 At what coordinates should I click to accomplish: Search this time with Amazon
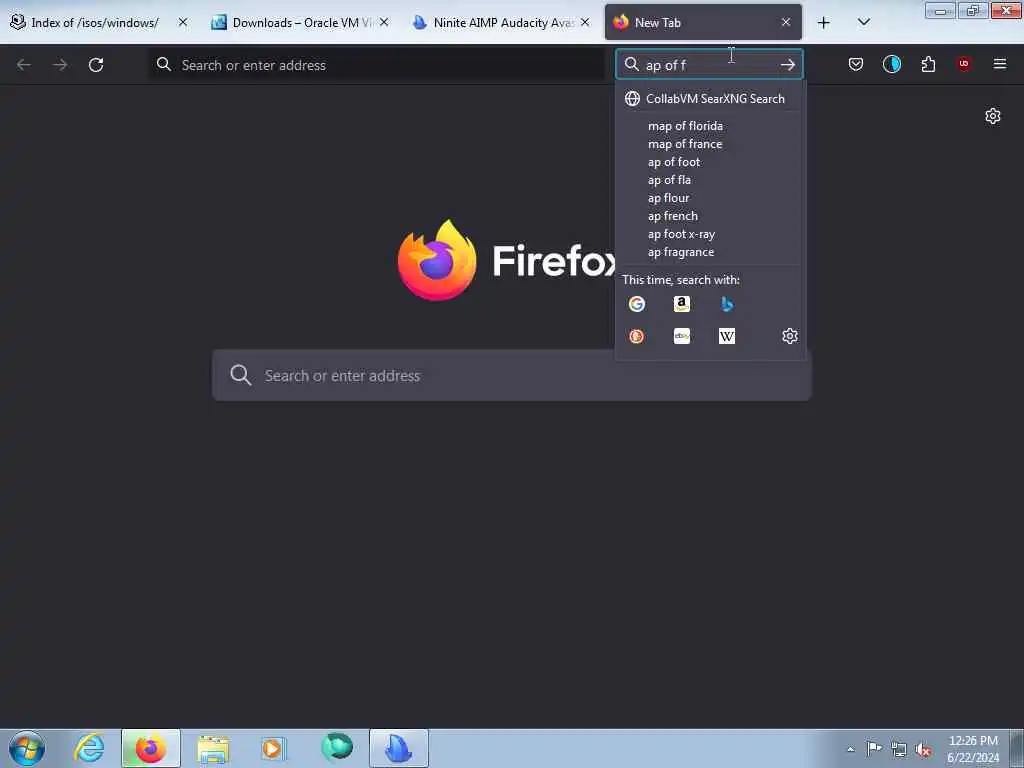[x=682, y=304]
